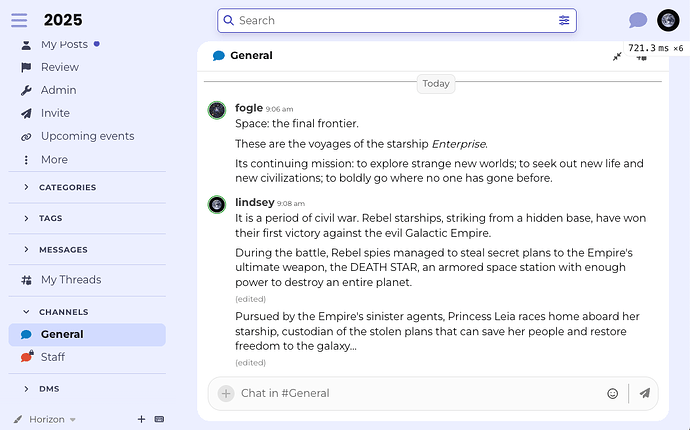Screen dimensions: 690x430
Task: Click the More vertical dots icon
Action: [x=26, y=160]
